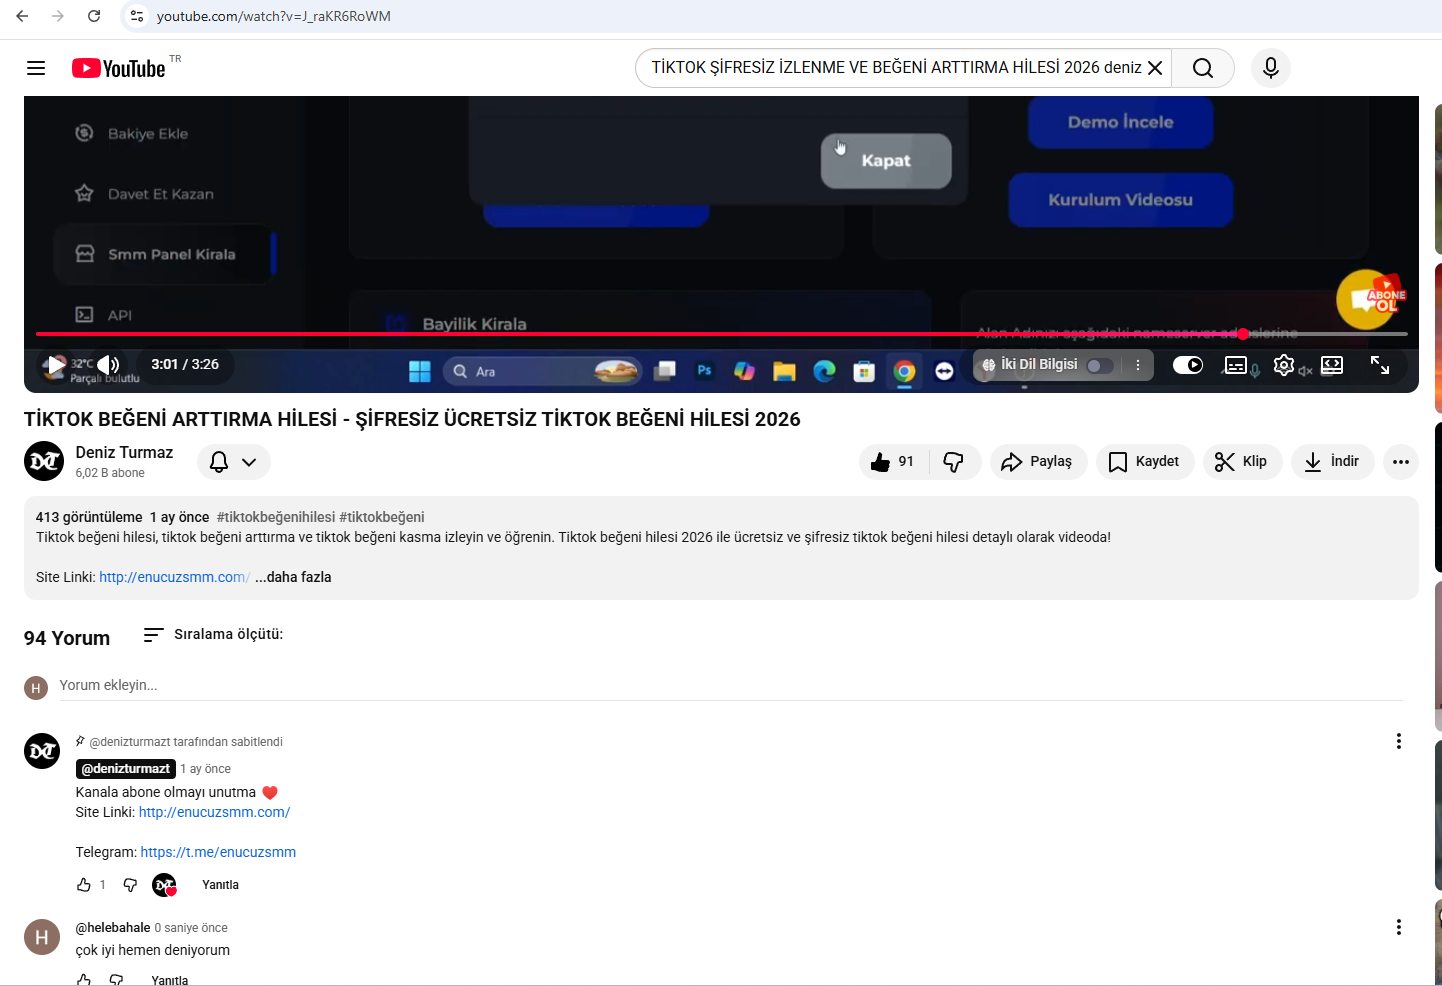The width and height of the screenshot is (1442, 986).
Task: Click the 94 Yorum comment count
Action: coord(67,638)
